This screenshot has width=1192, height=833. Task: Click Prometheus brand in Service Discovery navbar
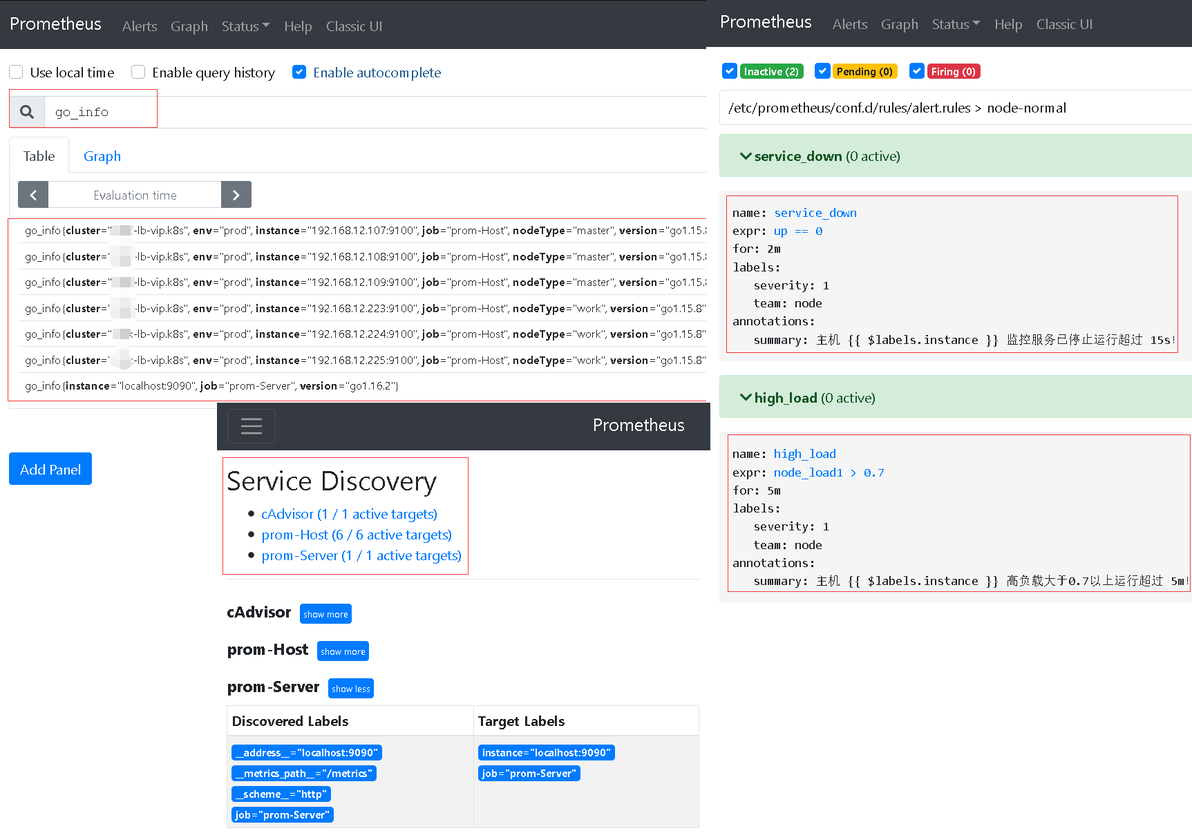(x=639, y=425)
